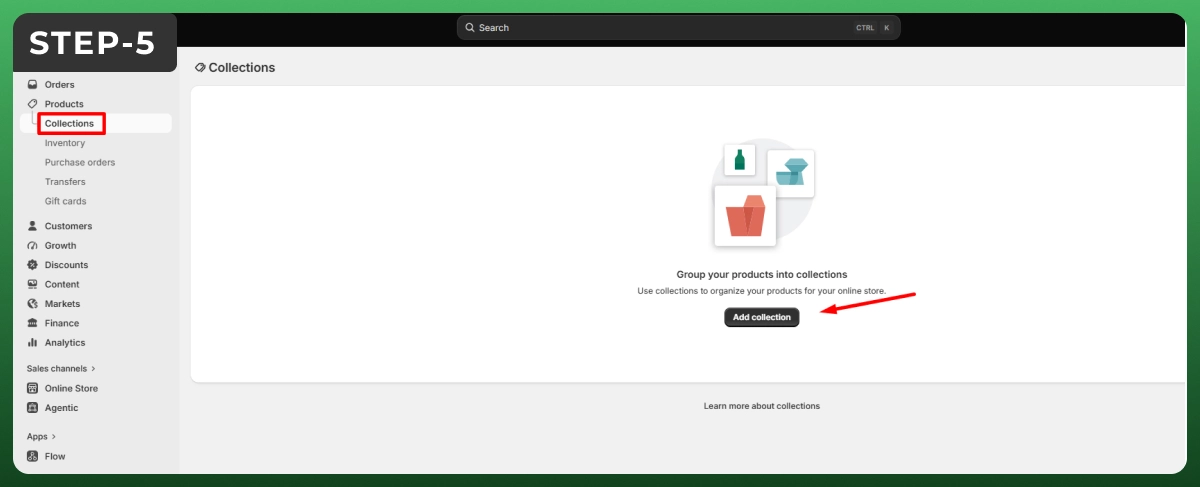The height and width of the screenshot is (487, 1200).
Task: Click the Products tag icon
Action: tap(33, 104)
